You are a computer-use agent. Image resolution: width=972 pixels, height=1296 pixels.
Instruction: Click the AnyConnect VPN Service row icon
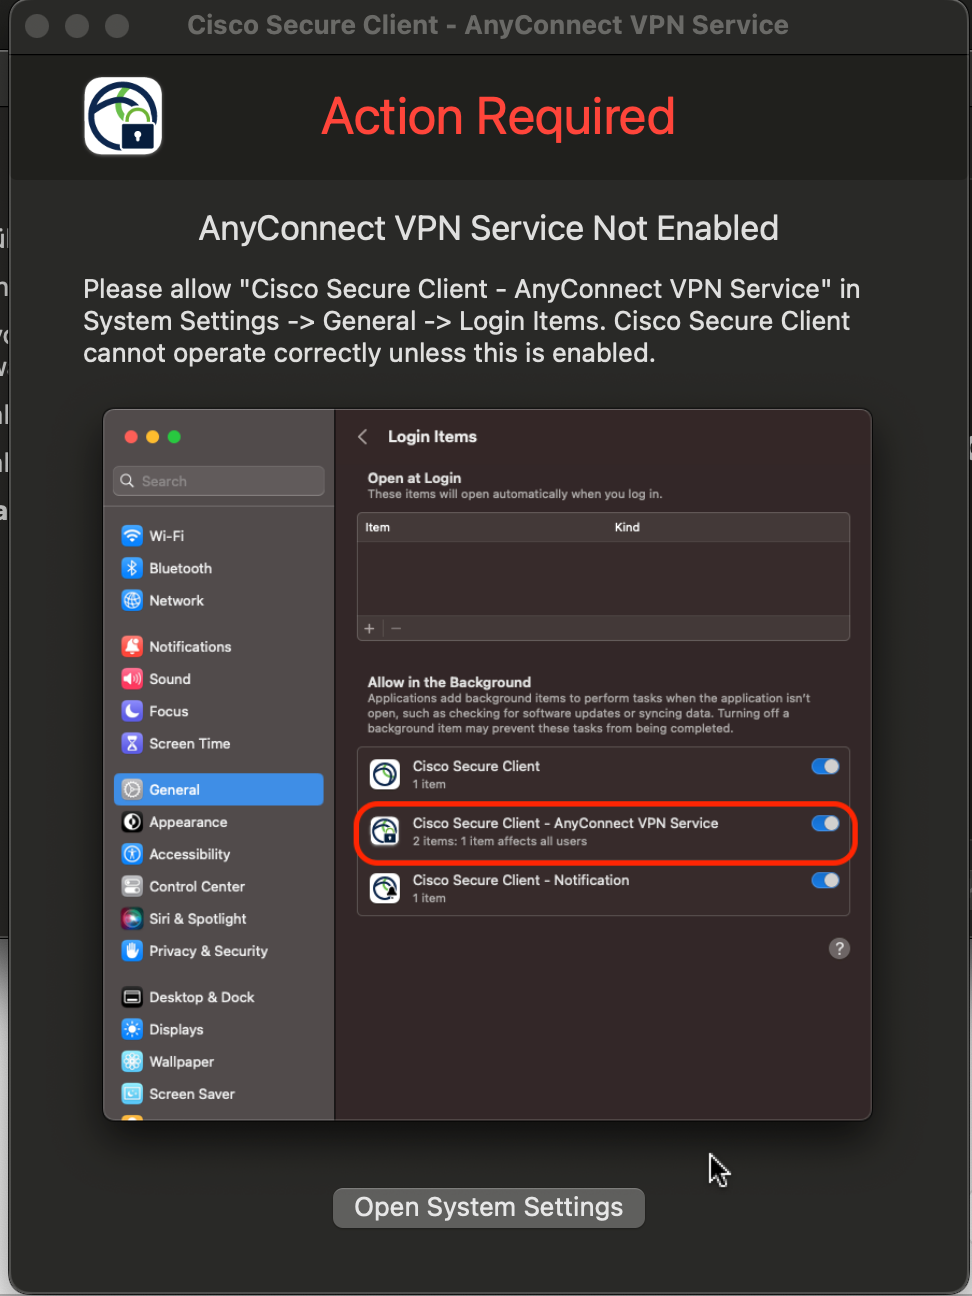[x=385, y=831]
